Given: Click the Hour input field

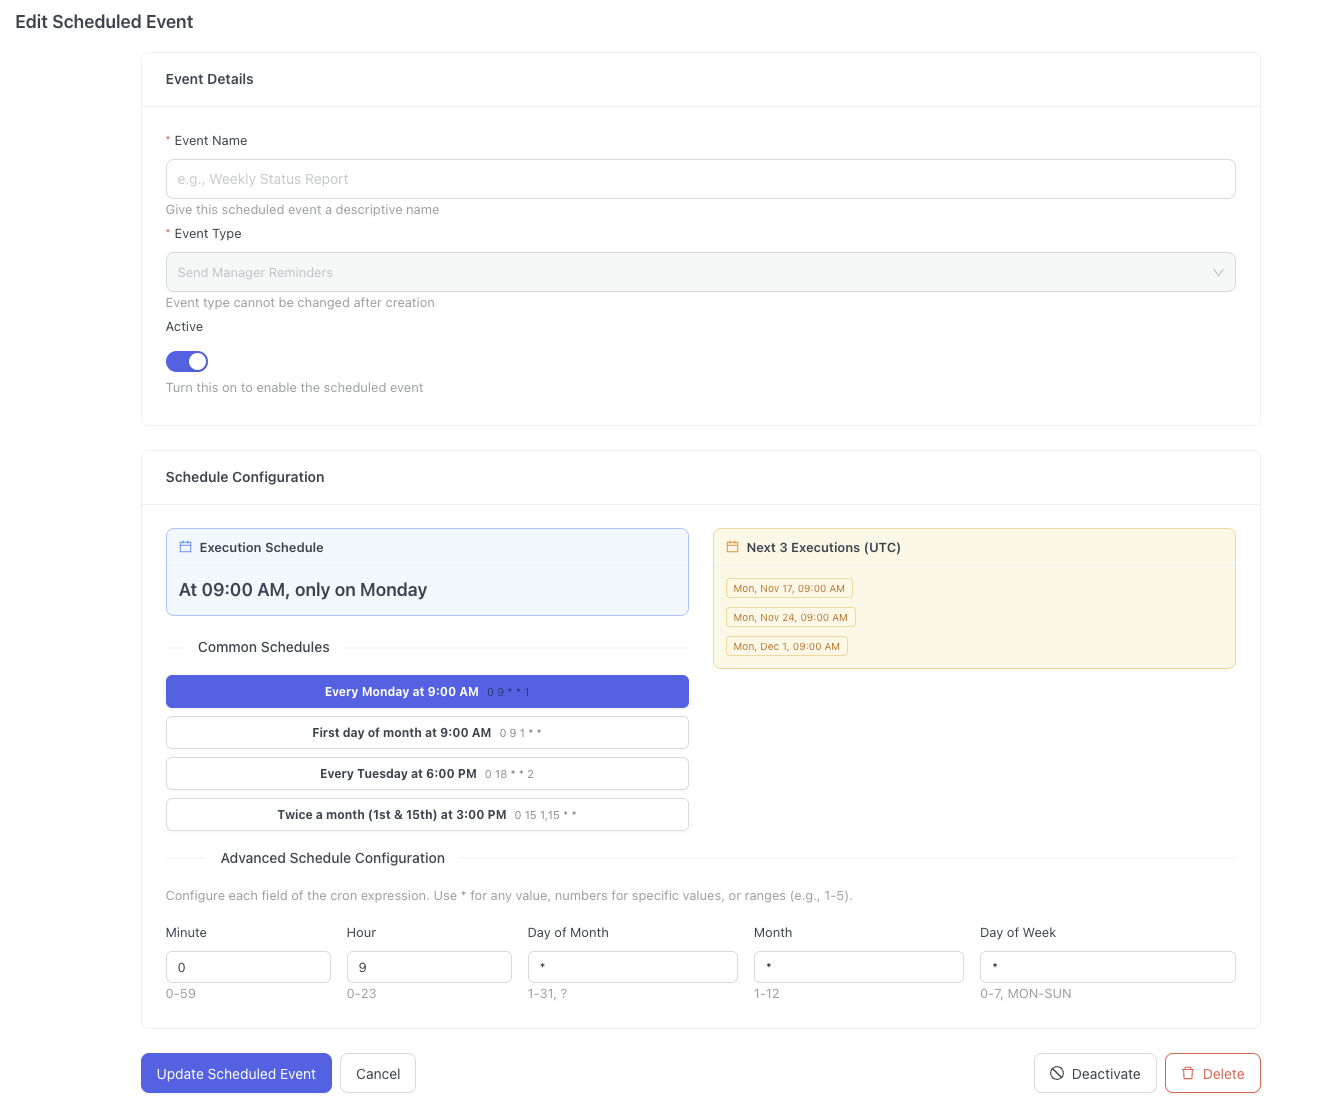Looking at the screenshot, I should point(429,967).
